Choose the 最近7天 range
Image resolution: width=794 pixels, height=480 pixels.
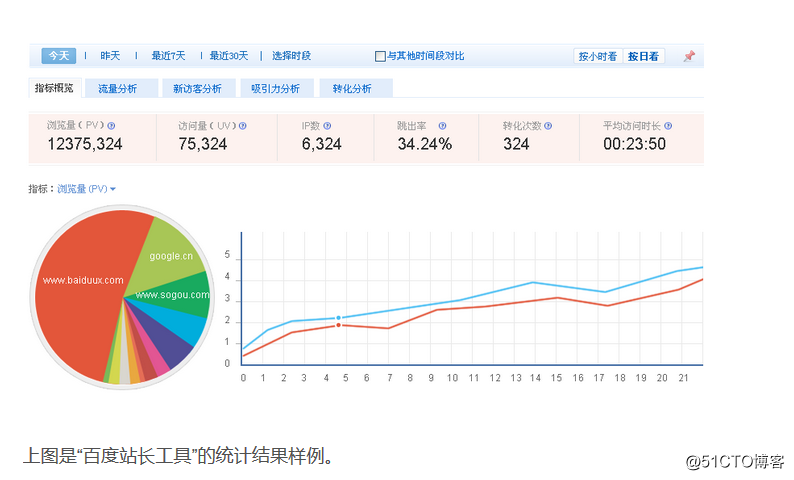[x=169, y=56]
